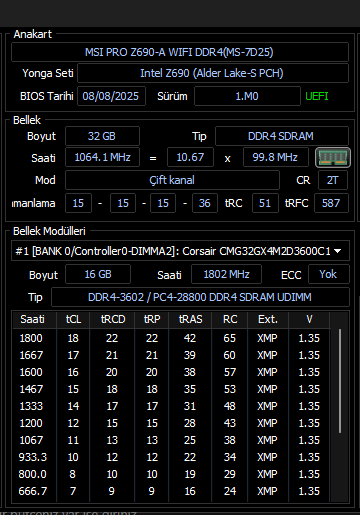Viewport: 360px width, 515px height.
Task: Click the DDR4 SDRAM type field
Action: (x=282, y=136)
